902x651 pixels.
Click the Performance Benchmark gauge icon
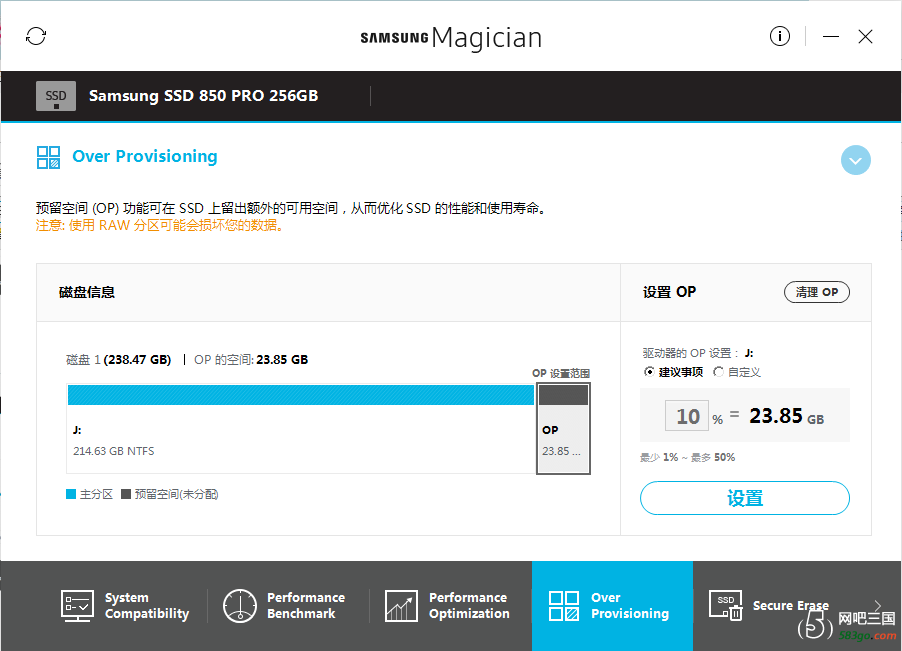point(239,606)
